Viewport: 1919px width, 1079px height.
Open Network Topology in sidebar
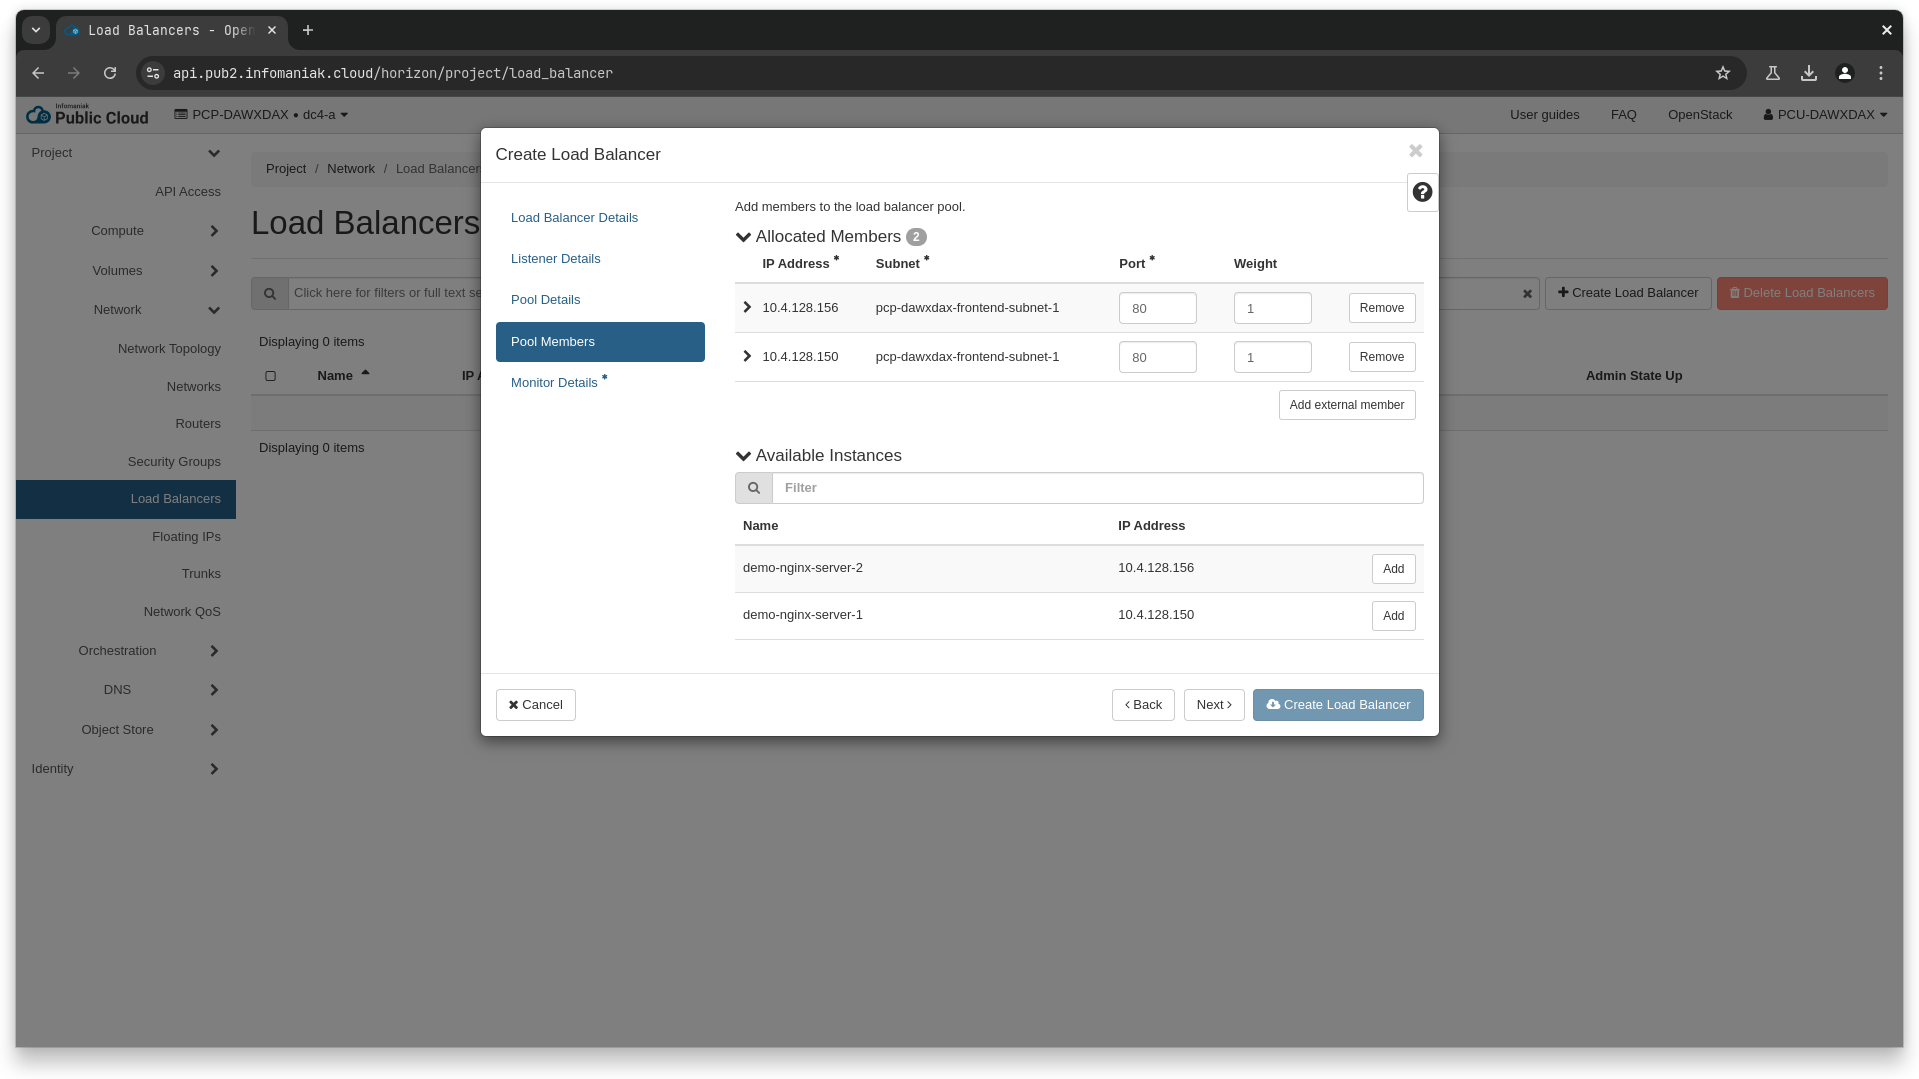(169, 349)
